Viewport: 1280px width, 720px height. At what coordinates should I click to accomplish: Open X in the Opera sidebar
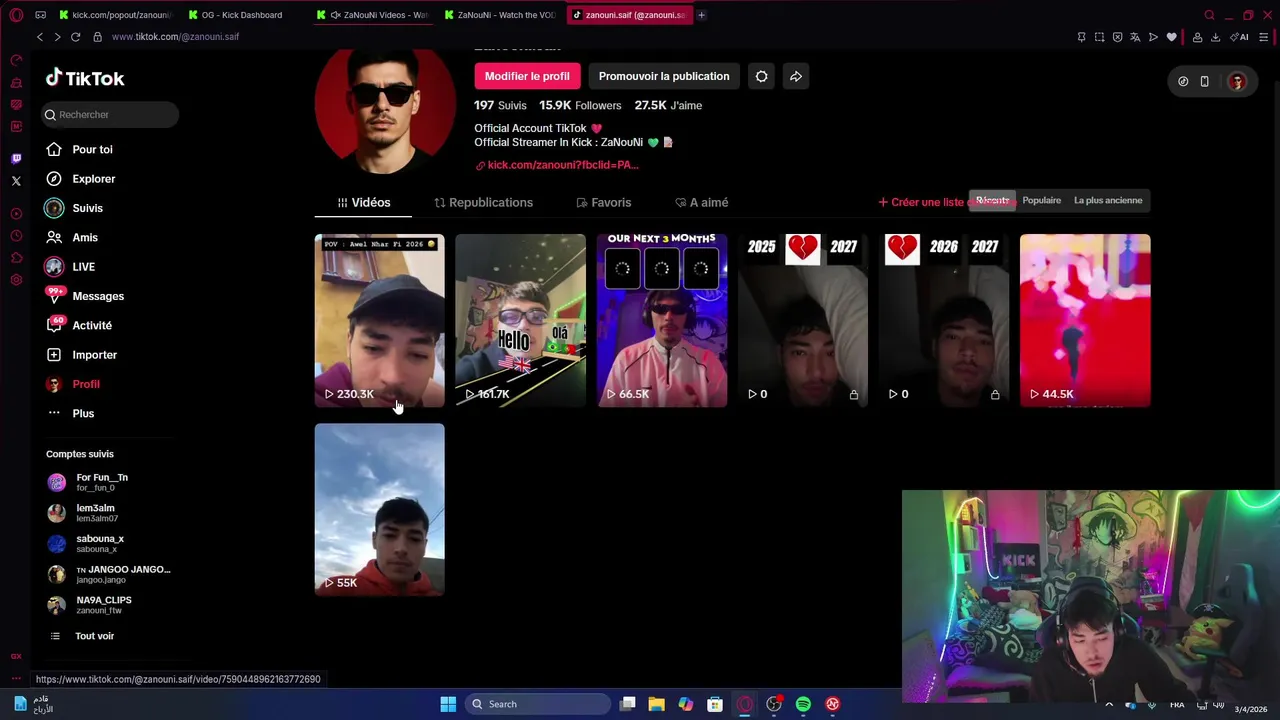tap(16, 181)
